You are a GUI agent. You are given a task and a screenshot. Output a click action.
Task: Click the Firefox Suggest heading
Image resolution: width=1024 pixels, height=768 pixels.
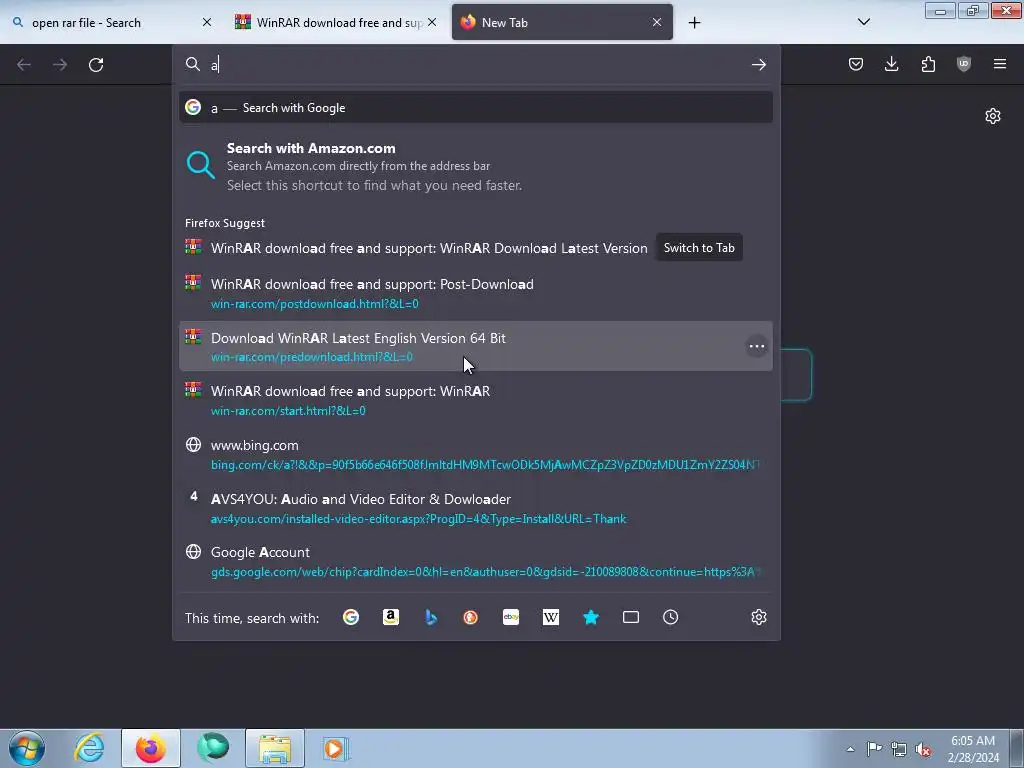(225, 223)
